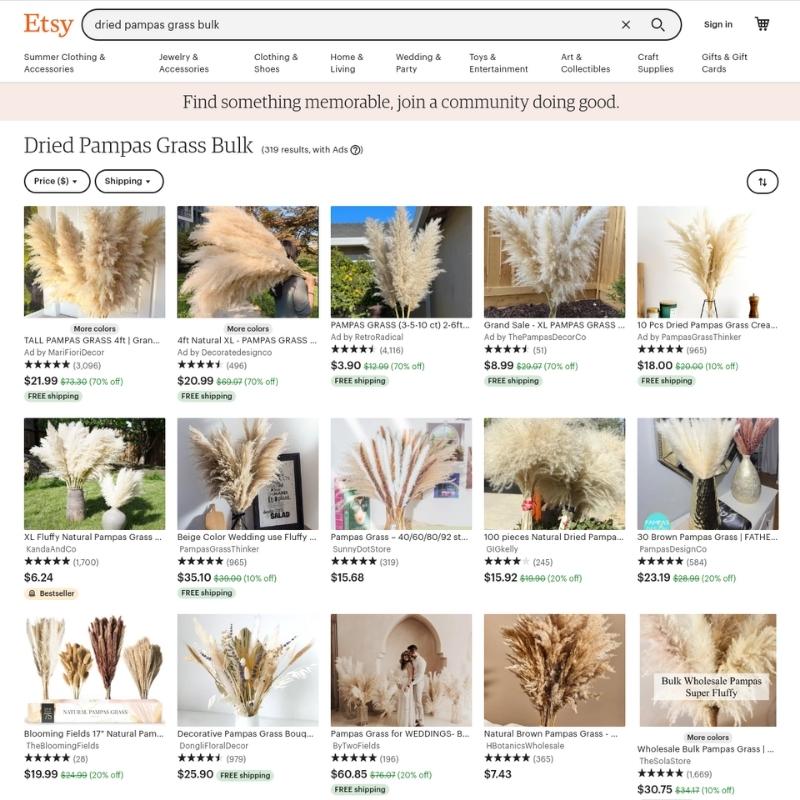
Task: Click five-star rating of TALL PAMPAS GRASS listing
Action: point(47,365)
